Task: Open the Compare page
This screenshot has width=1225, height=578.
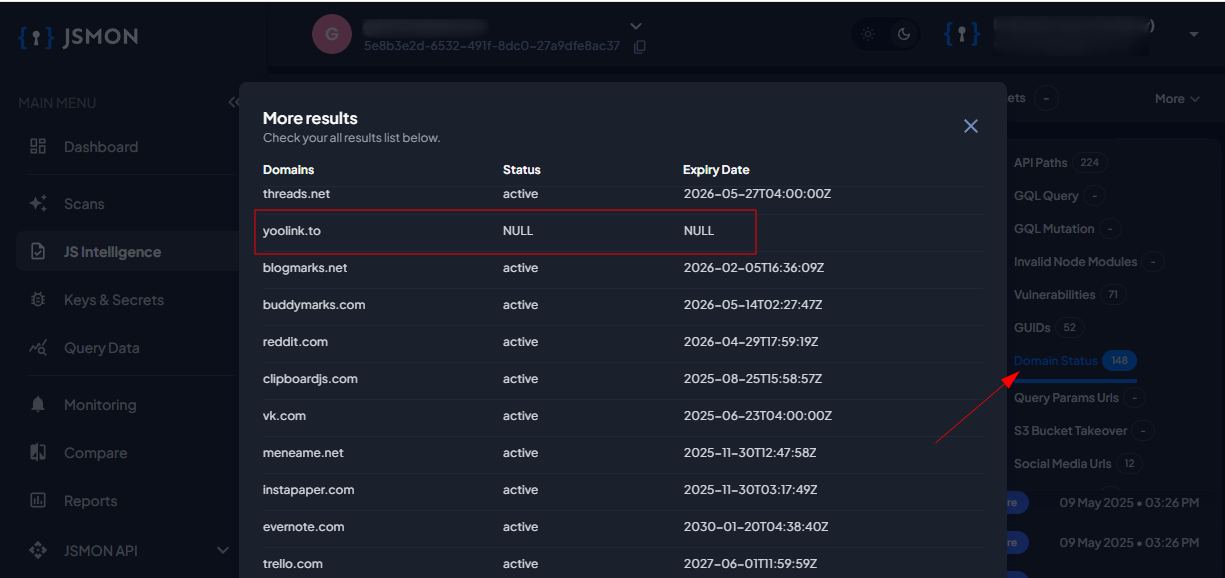Action: click(x=95, y=453)
